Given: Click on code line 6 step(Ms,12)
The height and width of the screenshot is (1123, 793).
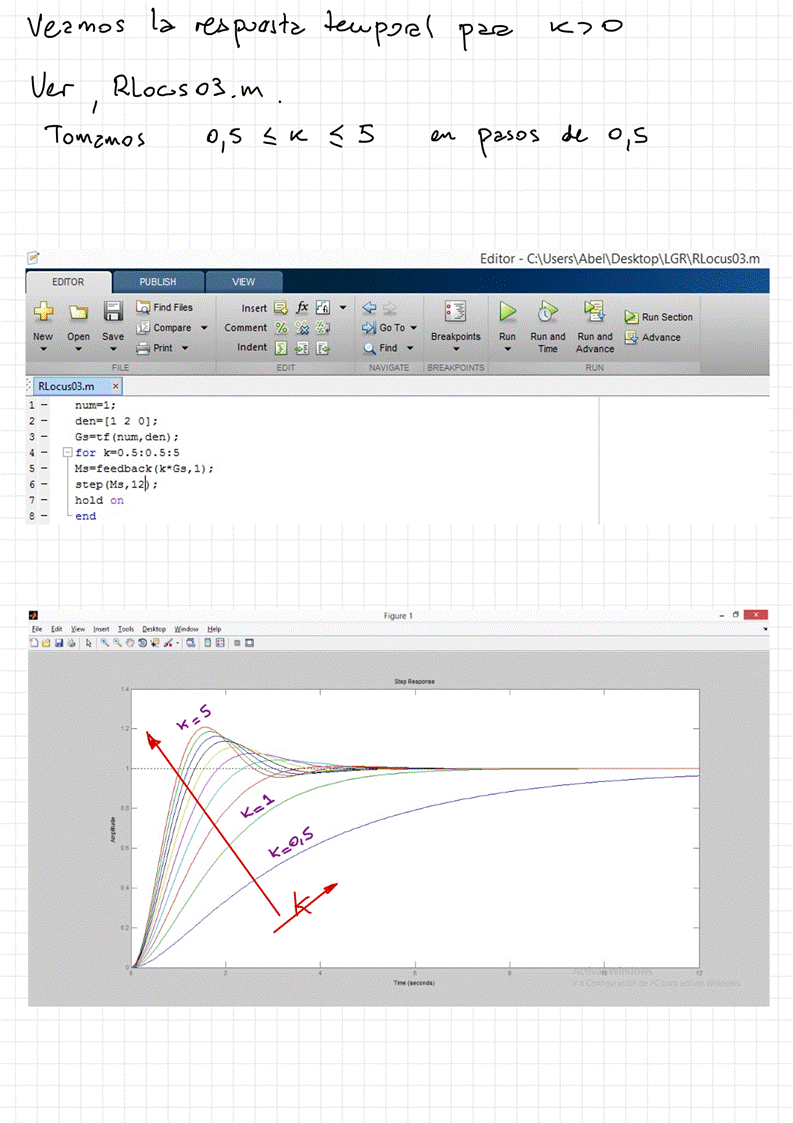Looking at the screenshot, I should click(115, 484).
